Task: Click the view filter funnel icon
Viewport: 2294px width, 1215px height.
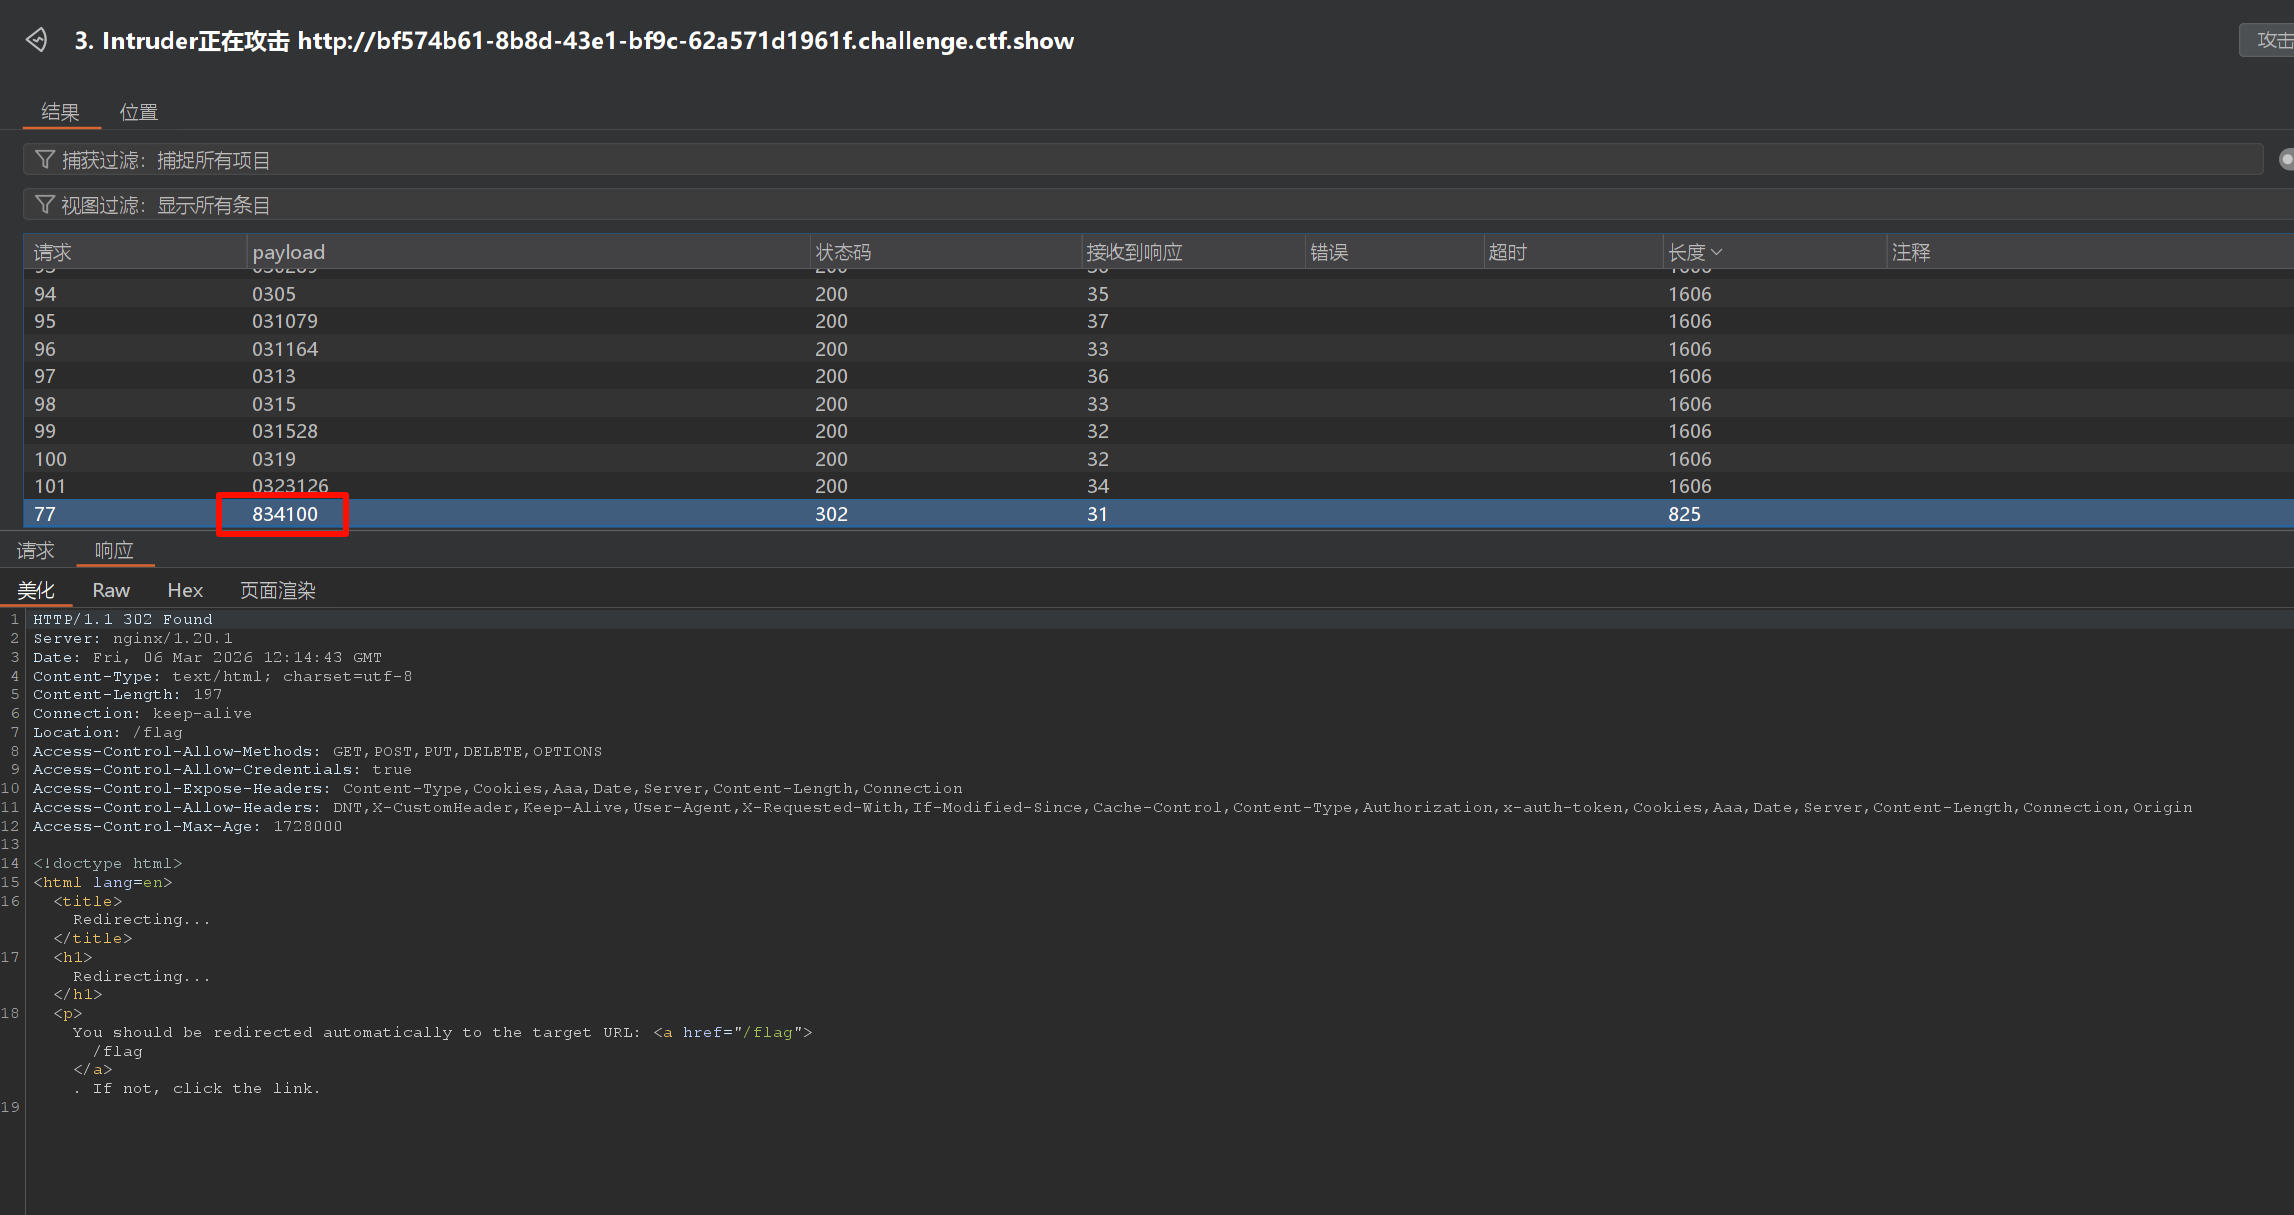Action: click(45, 205)
